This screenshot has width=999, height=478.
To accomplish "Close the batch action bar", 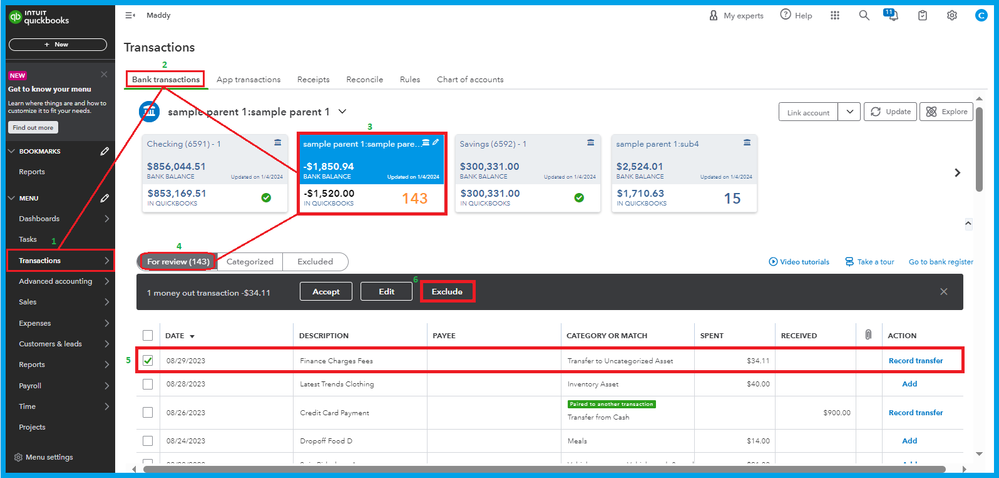I will [944, 291].
